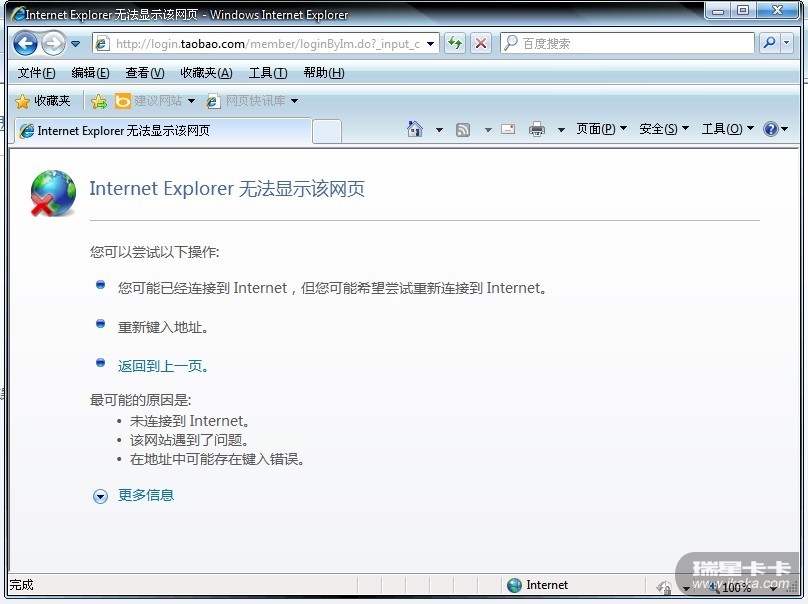This screenshot has height=604, width=808.
Task: Open the 查看(V) menu
Action: pyautogui.click(x=145, y=73)
